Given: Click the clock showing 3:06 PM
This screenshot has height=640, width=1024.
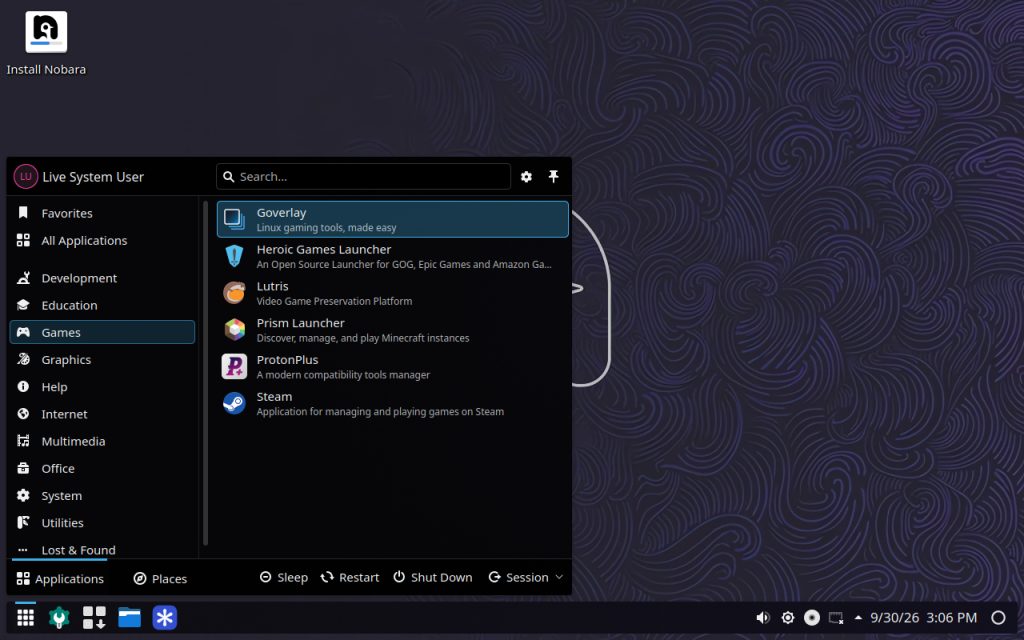Looking at the screenshot, I should (952, 618).
